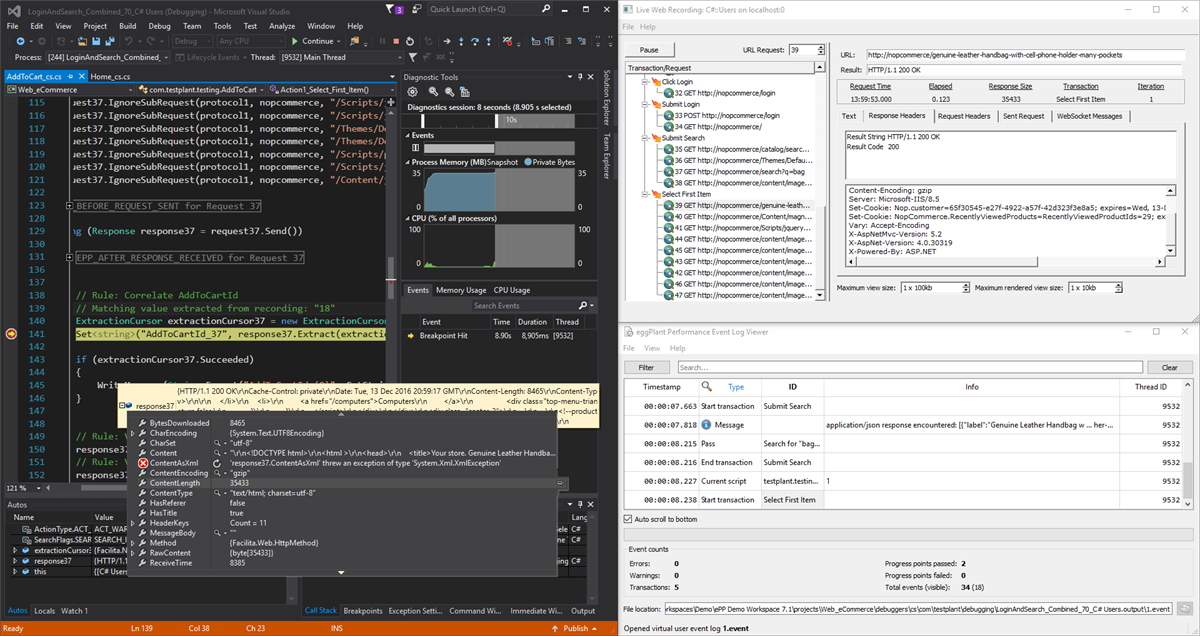Click breakpoint glyph on line 141
This screenshot has height=636, width=1200.
click(x=11, y=335)
